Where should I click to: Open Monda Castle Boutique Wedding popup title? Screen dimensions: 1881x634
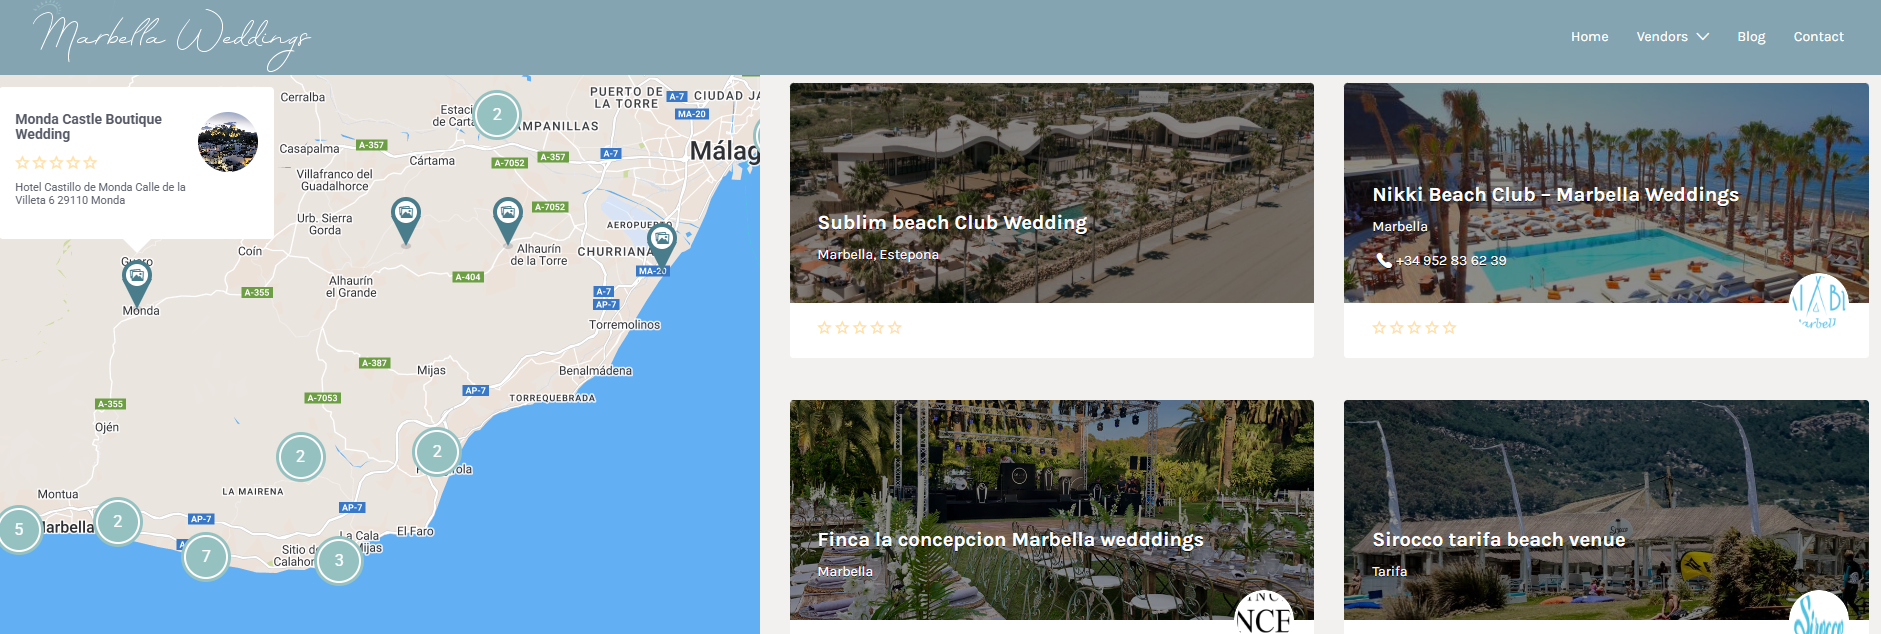pos(88,126)
